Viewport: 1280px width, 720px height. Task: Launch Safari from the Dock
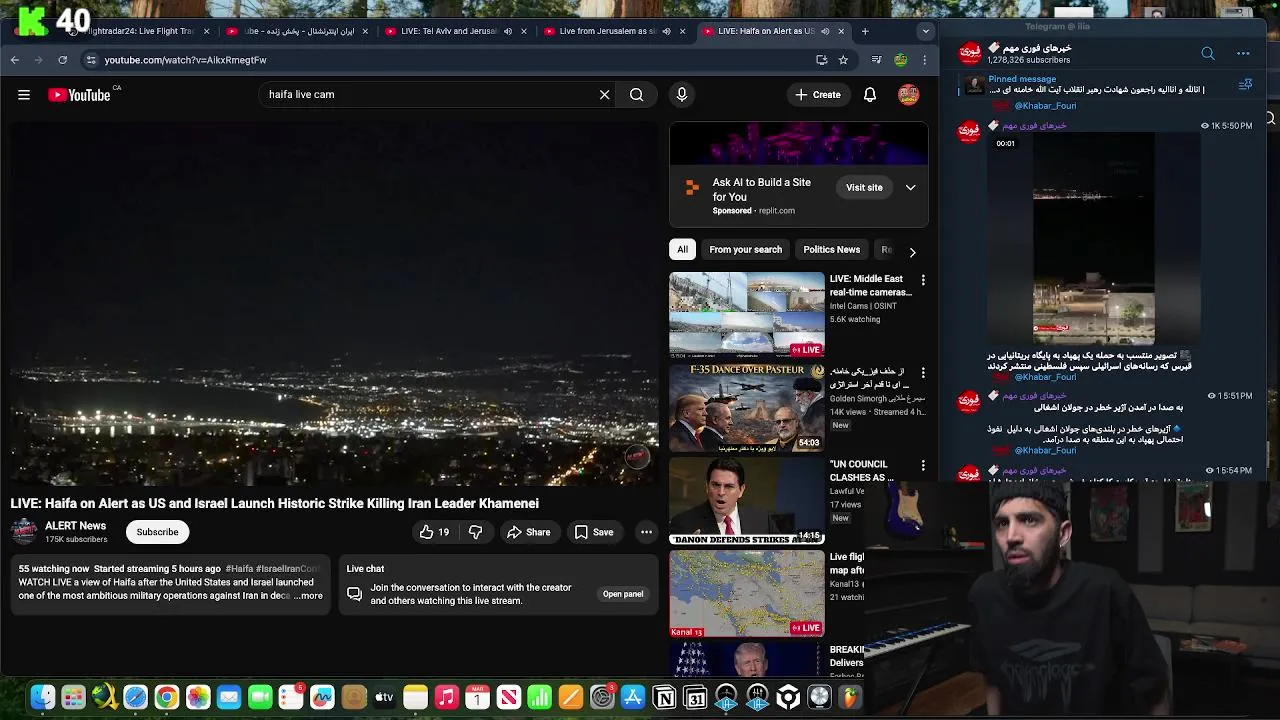point(135,697)
